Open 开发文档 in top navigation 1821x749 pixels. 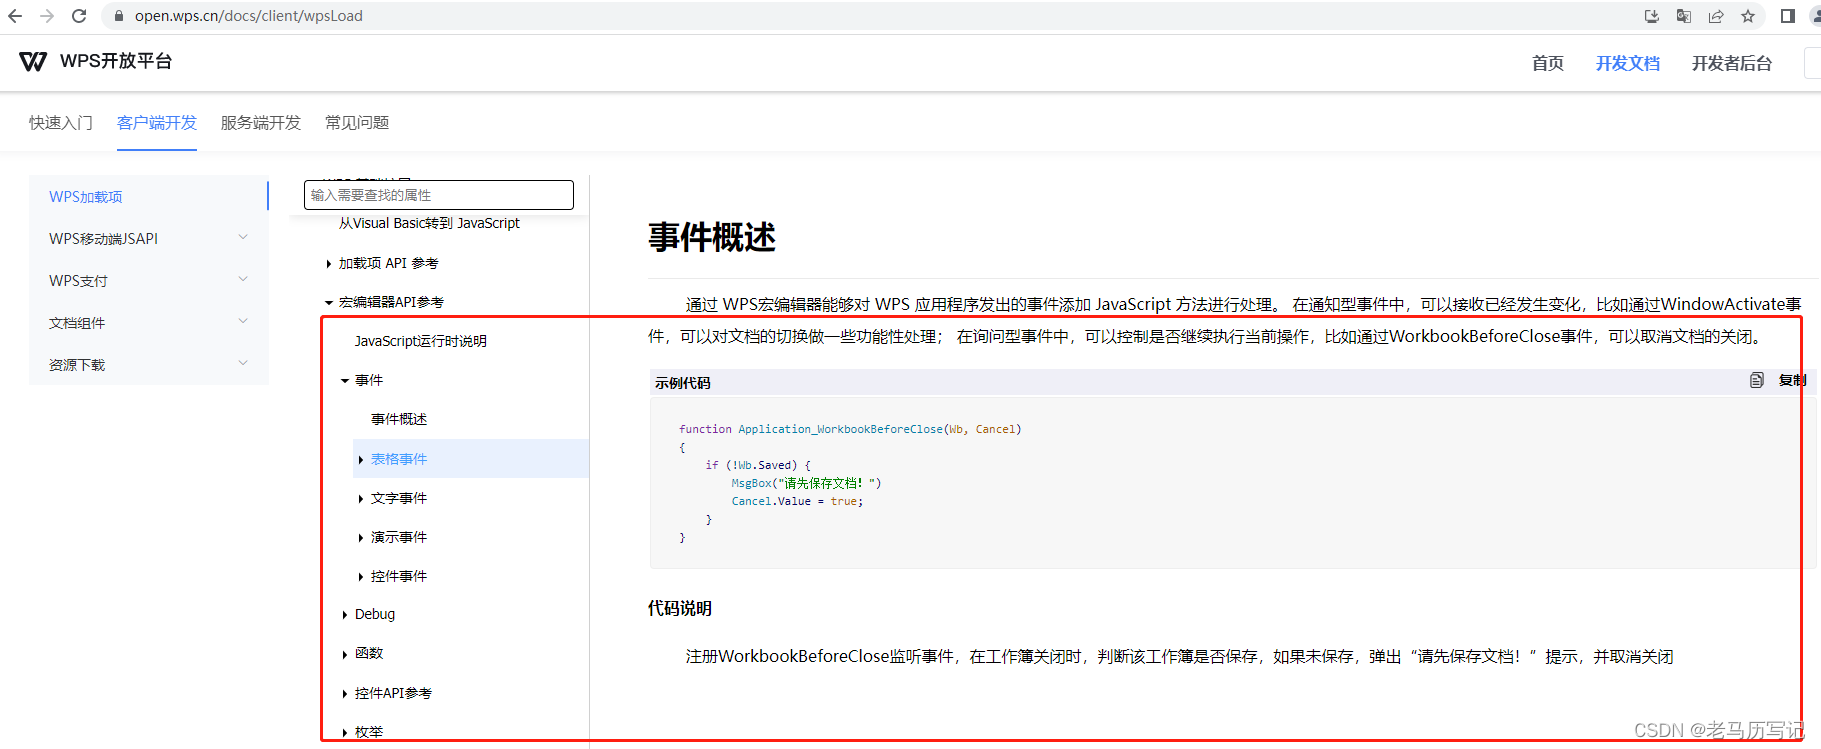[1627, 63]
